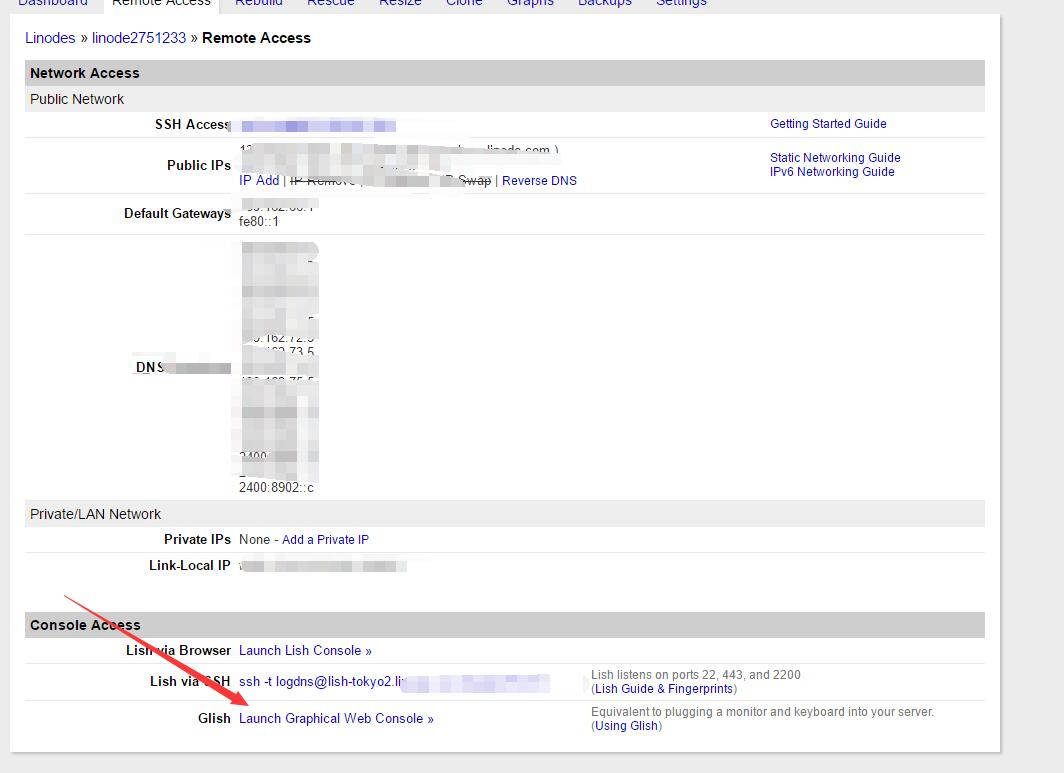Screen dimensions: 1064x773
Task: Click the fe80::1 gateway address
Action: [259, 222]
